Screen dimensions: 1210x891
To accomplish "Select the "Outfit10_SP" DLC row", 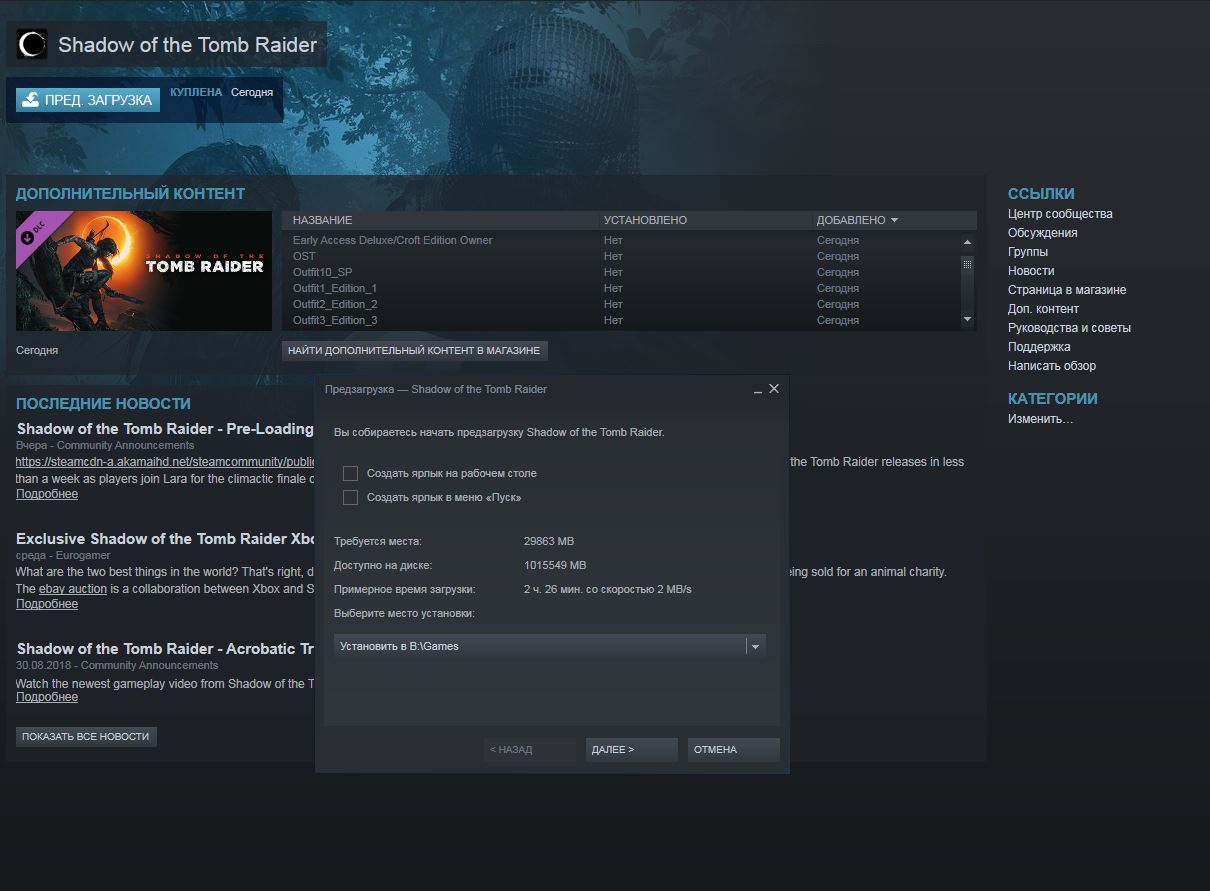I will click(620, 272).
